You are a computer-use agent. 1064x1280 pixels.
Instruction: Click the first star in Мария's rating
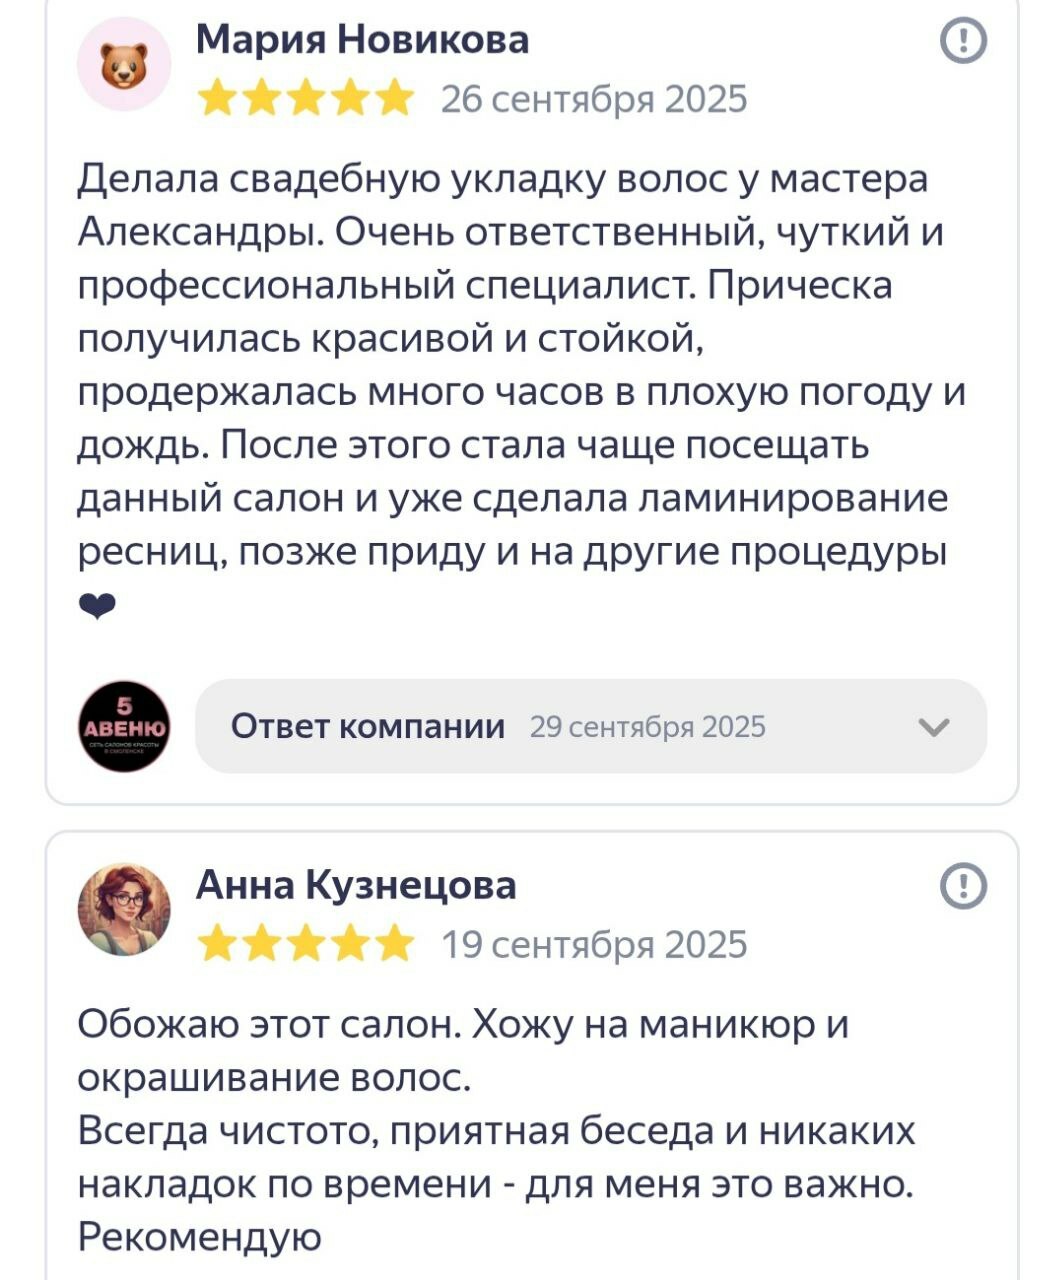(x=217, y=100)
